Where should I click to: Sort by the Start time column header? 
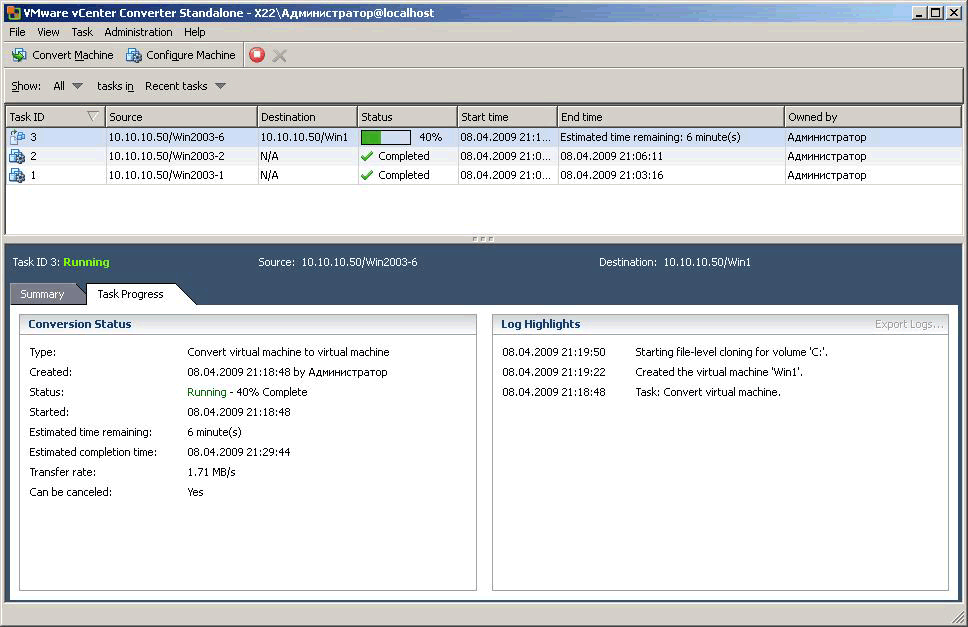click(507, 117)
